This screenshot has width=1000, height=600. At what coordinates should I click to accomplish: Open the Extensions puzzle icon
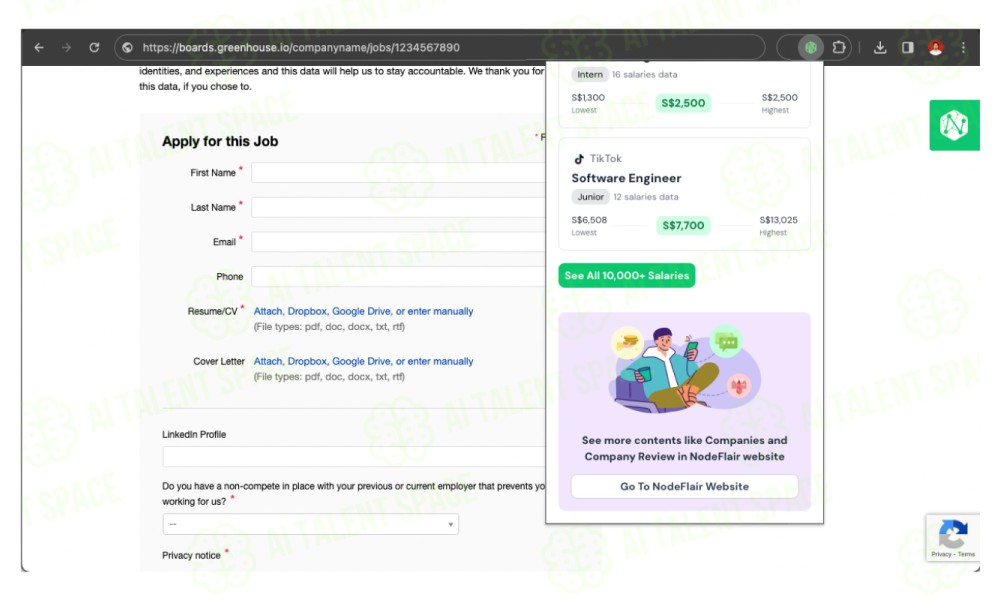(839, 47)
